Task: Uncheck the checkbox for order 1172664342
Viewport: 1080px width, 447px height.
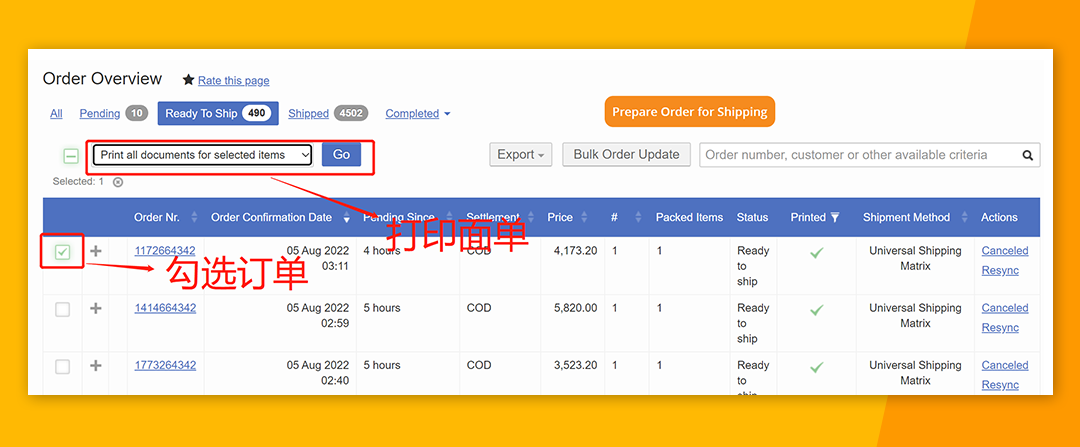Action: click(x=63, y=253)
